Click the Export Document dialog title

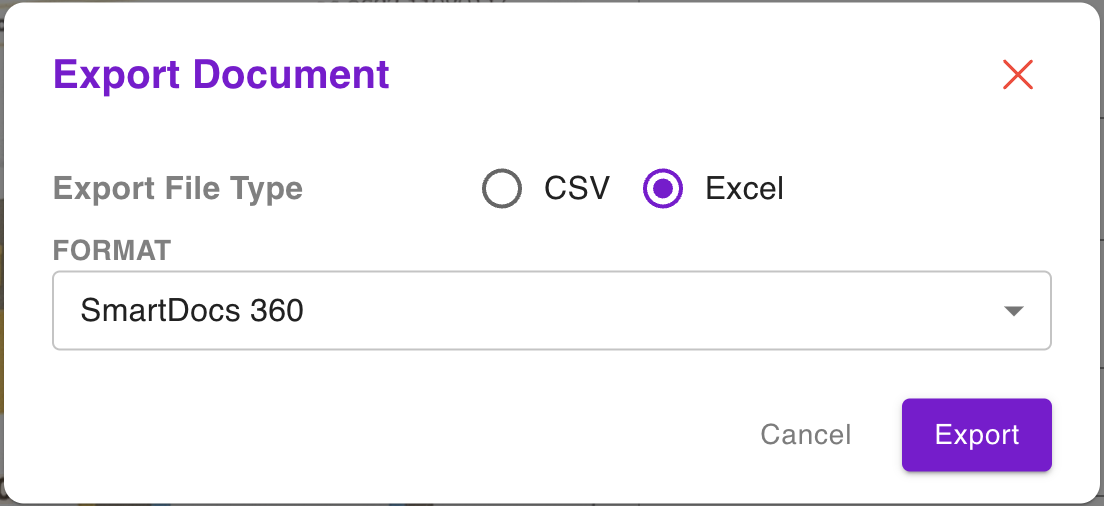[221, 74]
